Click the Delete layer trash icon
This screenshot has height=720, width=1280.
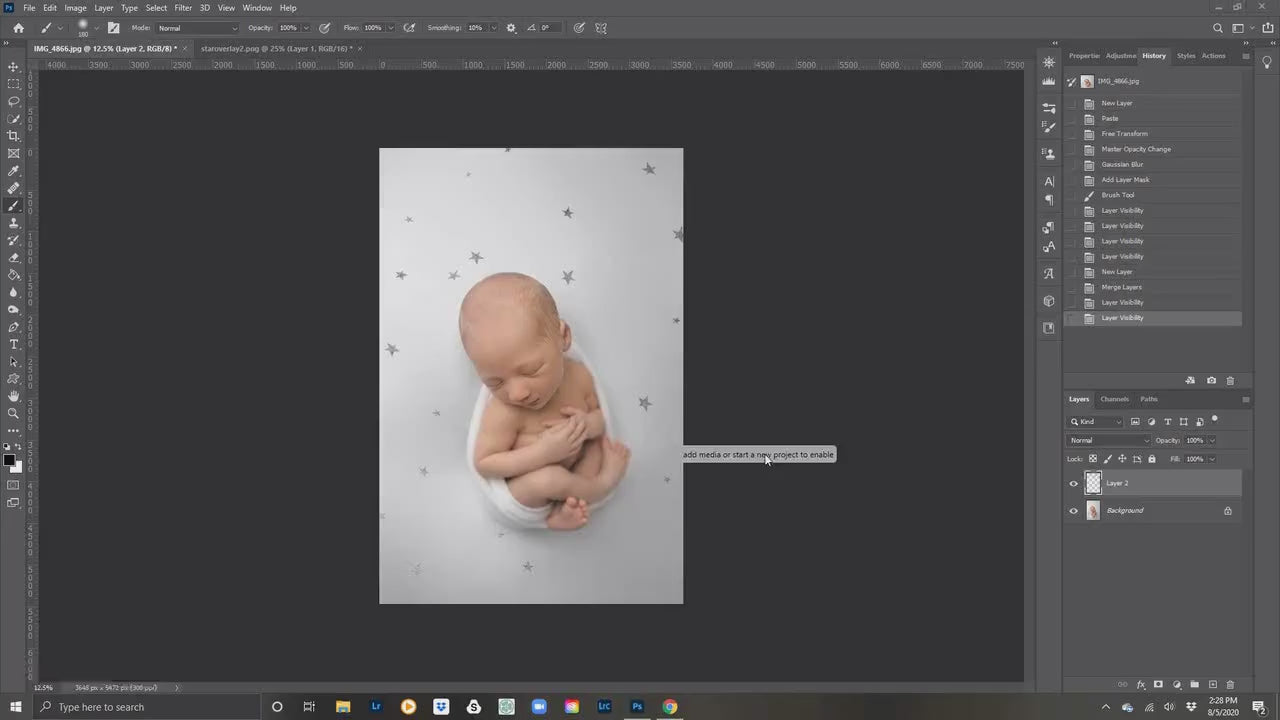(1232, 685)
